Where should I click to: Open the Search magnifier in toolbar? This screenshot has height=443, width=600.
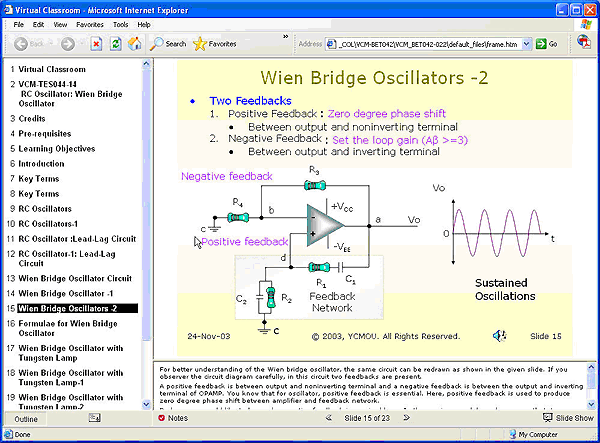[168, 44]
